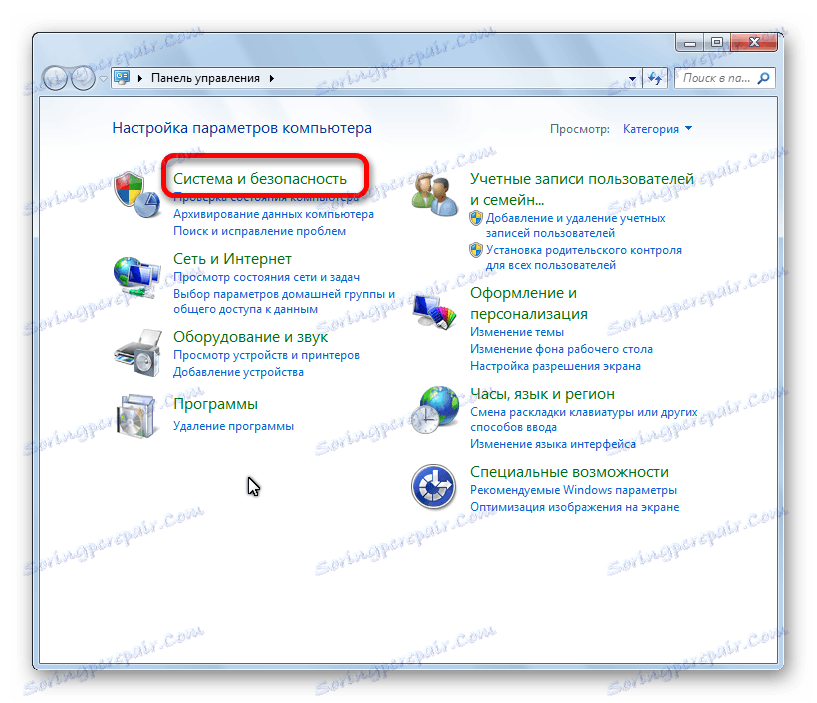Click the Ease of Access blue circle icon

point(433,487)
